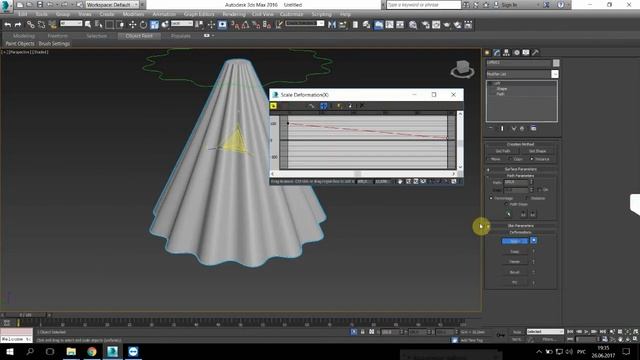640x360 pixels.
Task: Open the Workspace: Default dropdown
Action: 113,4
